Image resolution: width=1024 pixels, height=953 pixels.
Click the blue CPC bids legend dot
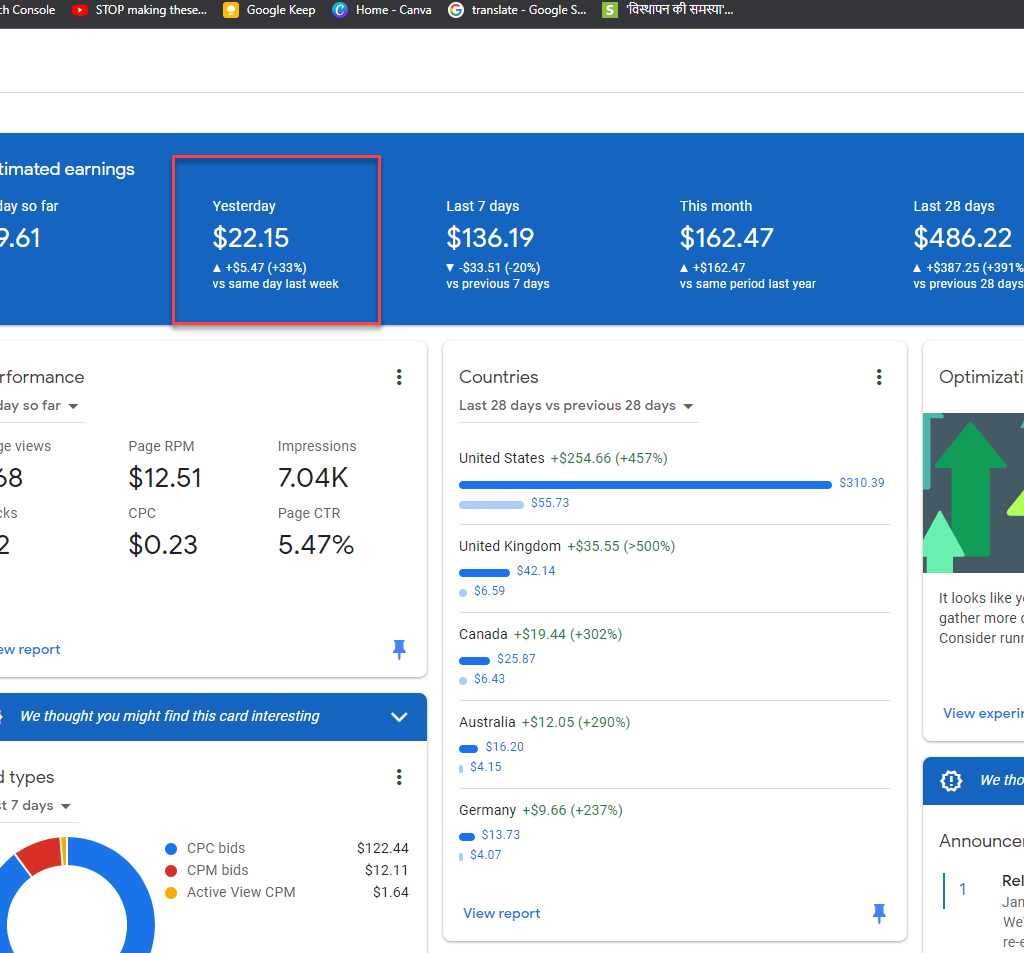171,848
